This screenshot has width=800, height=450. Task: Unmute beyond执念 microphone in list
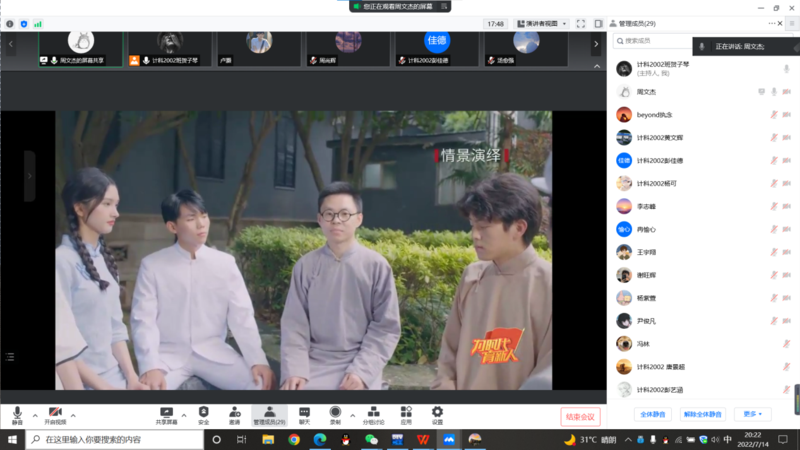[x=774, y=115]
